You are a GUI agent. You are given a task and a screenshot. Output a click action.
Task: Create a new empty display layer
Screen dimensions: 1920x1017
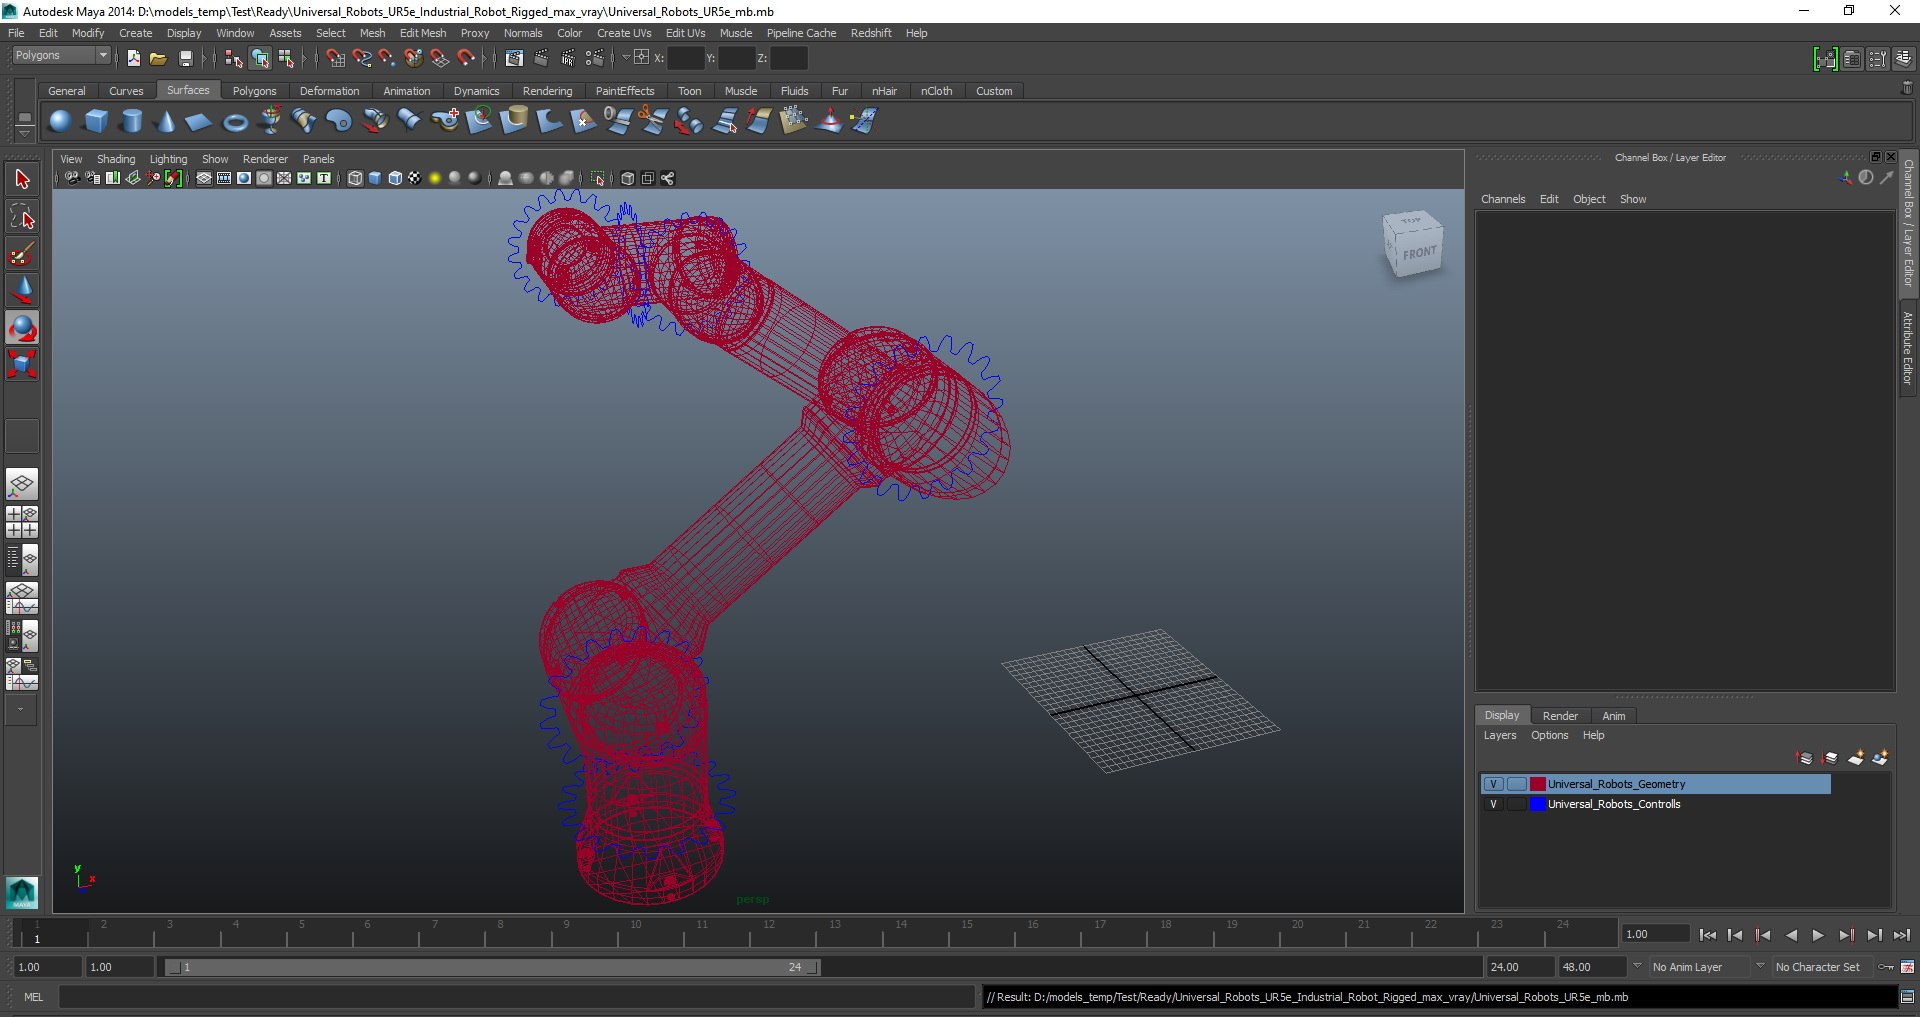1855,758
